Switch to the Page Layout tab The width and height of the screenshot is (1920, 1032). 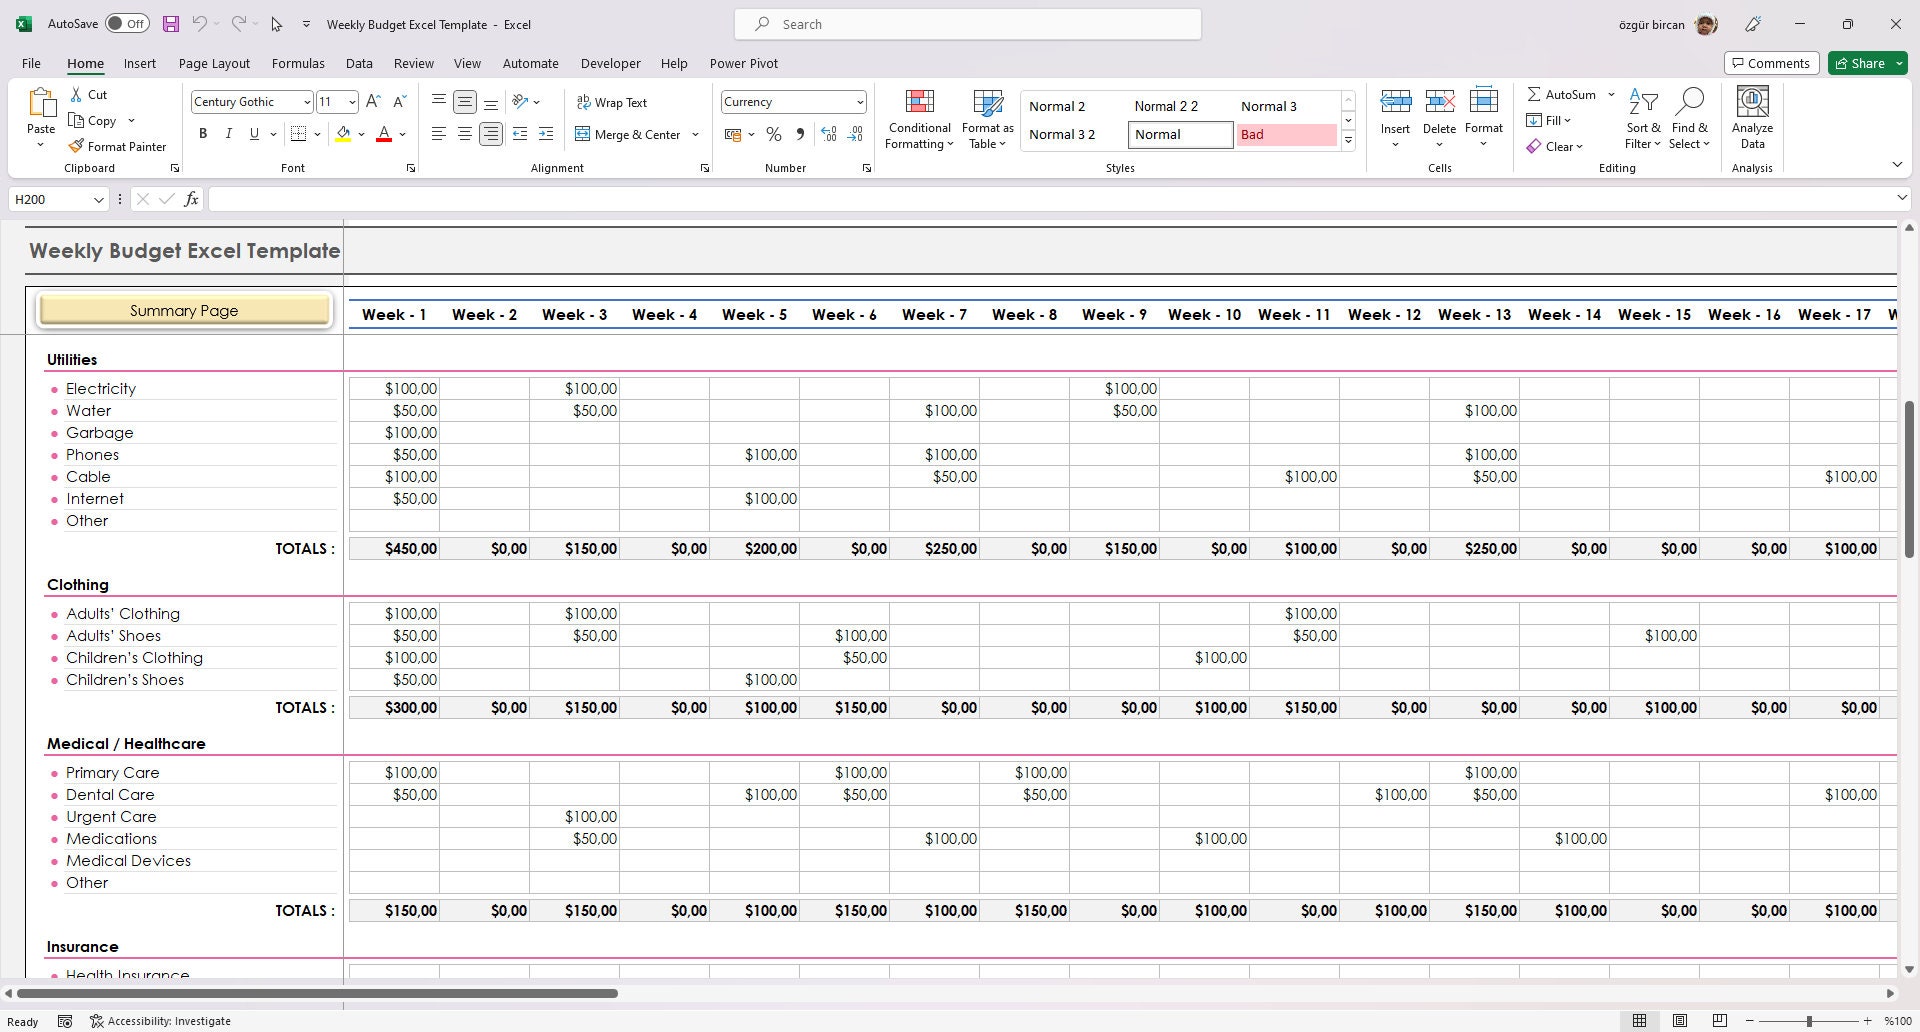[x=214, y=63]
